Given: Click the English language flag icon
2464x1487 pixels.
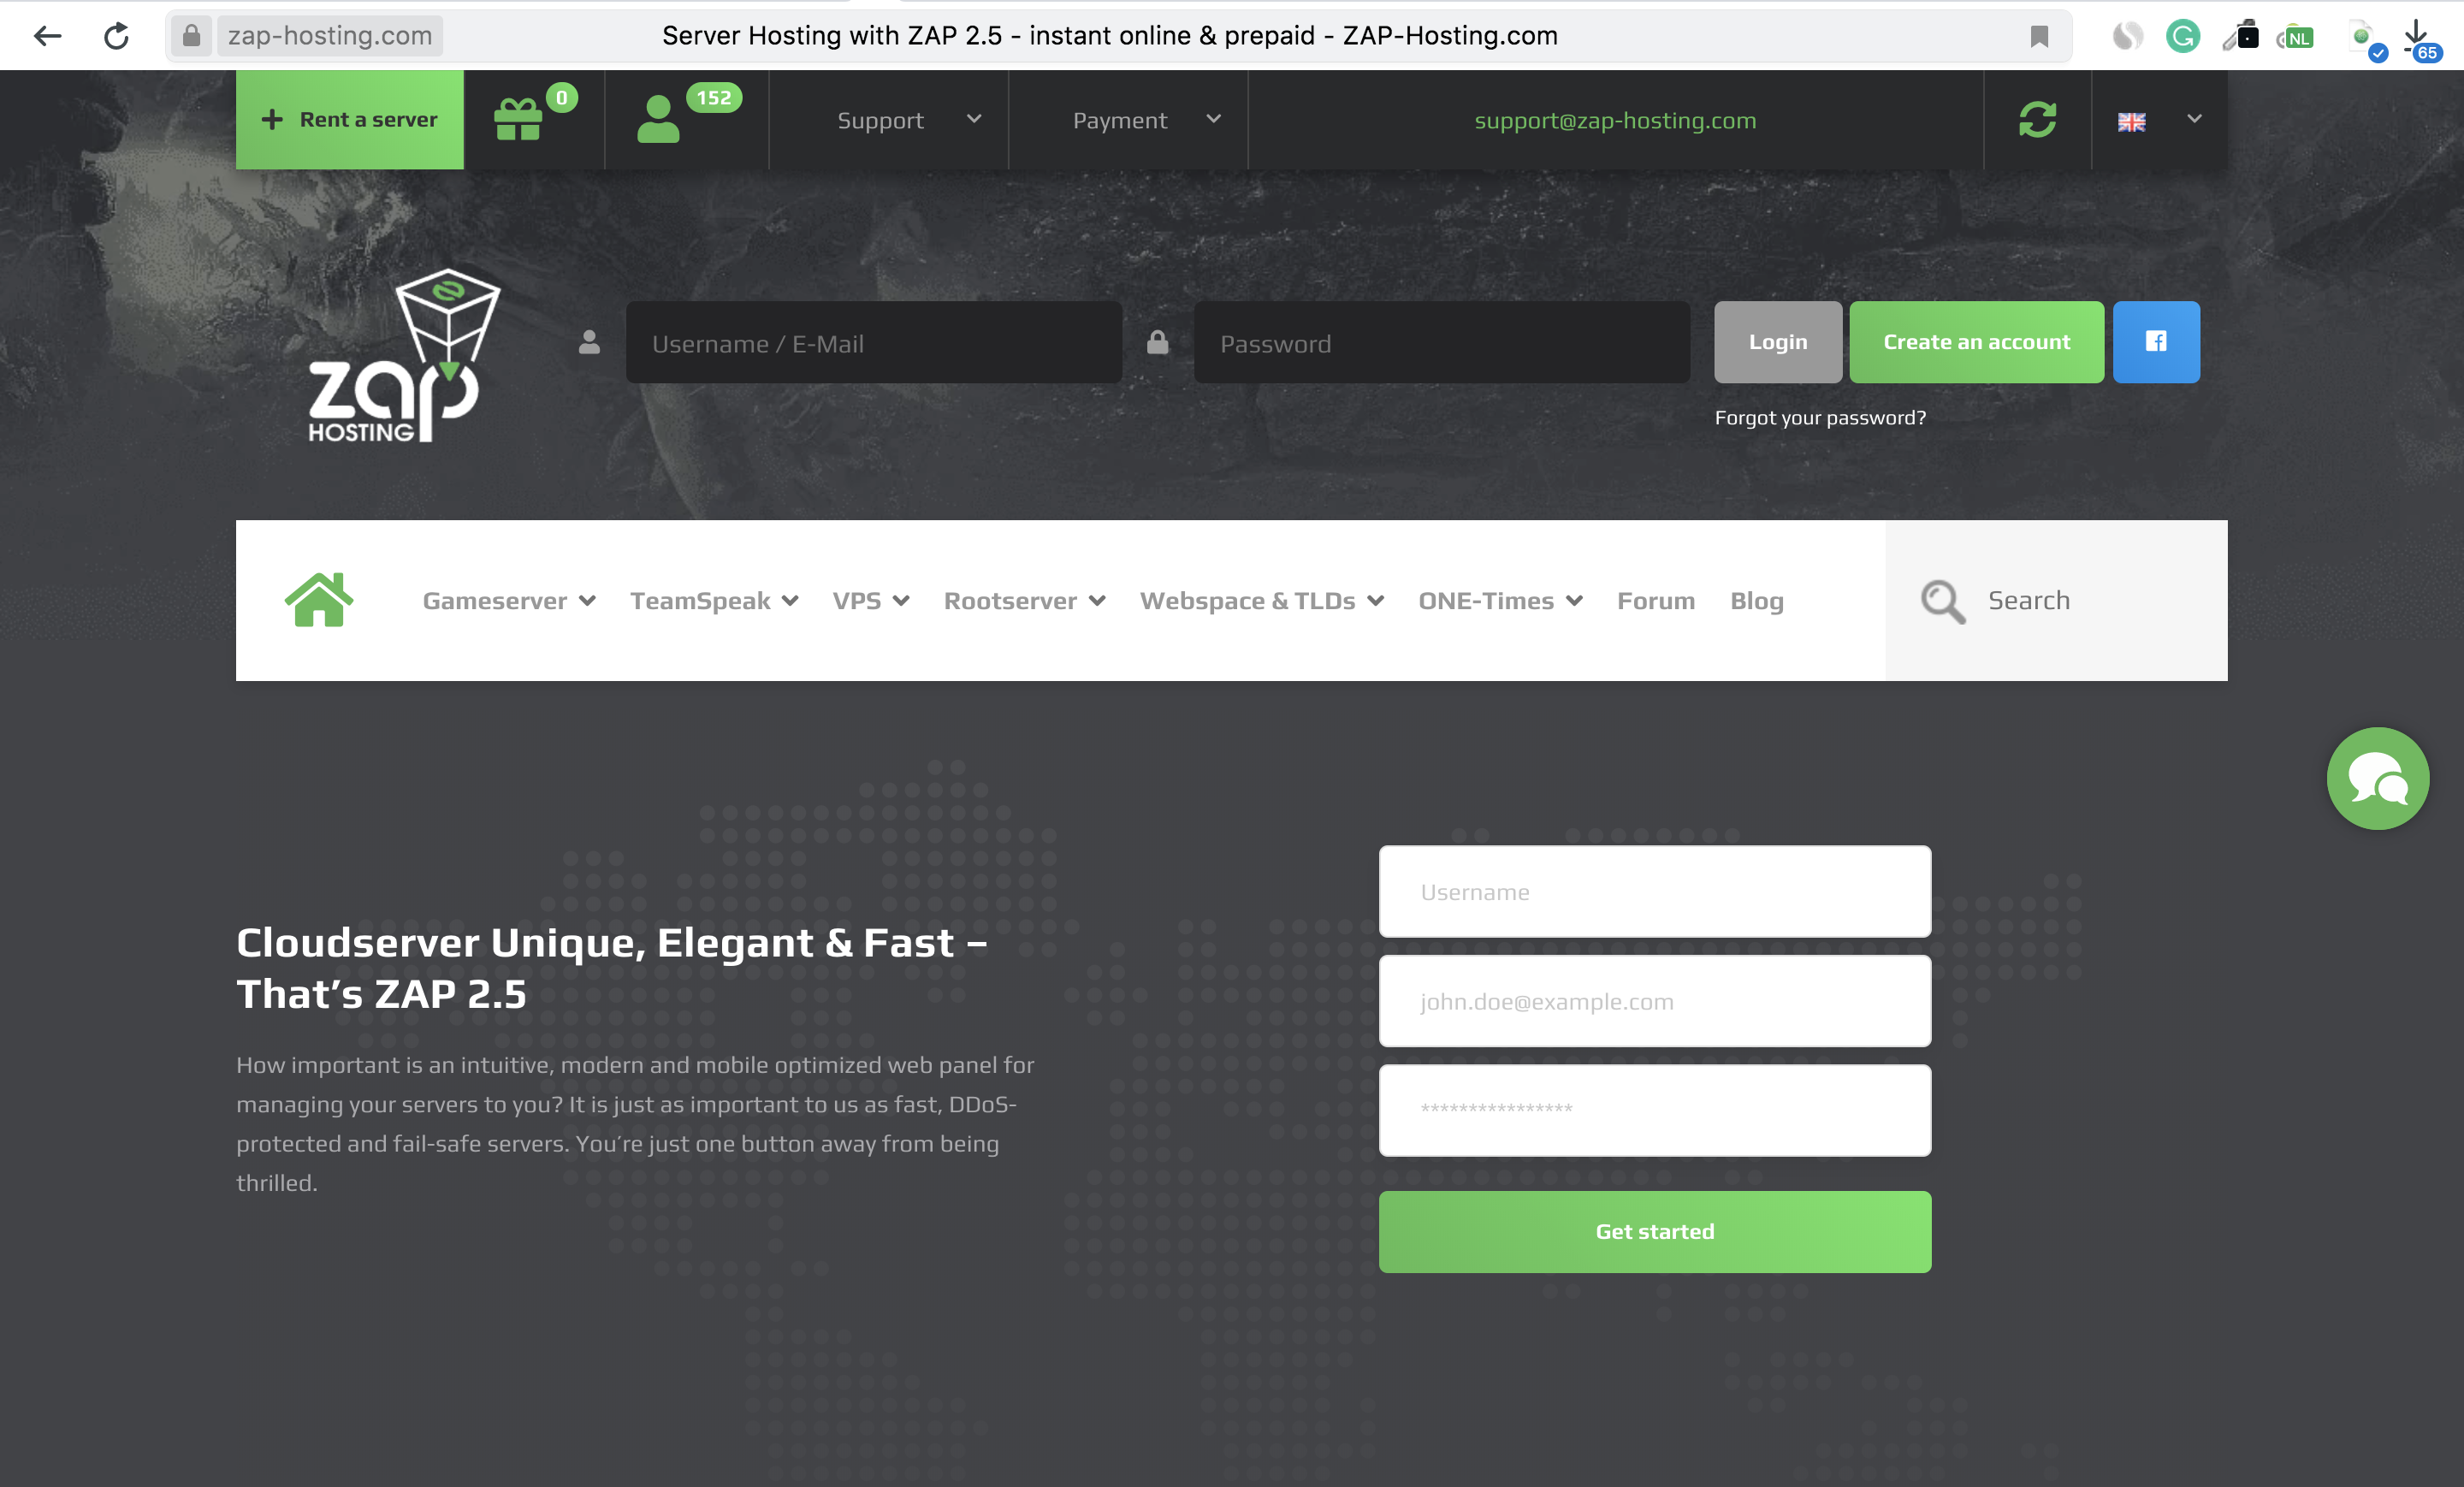Looking at the screenshot, I should click(2133, 120).
